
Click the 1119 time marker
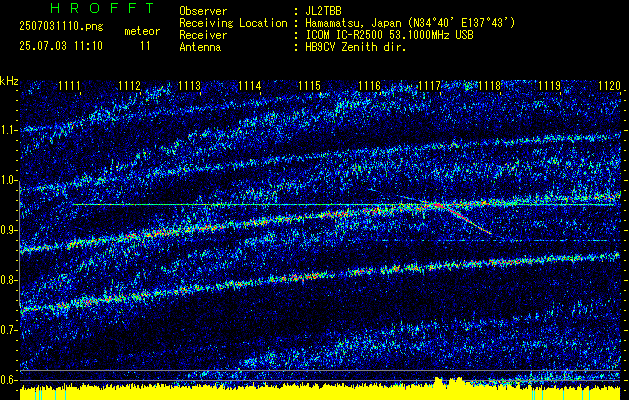click(x=549, y=86)
